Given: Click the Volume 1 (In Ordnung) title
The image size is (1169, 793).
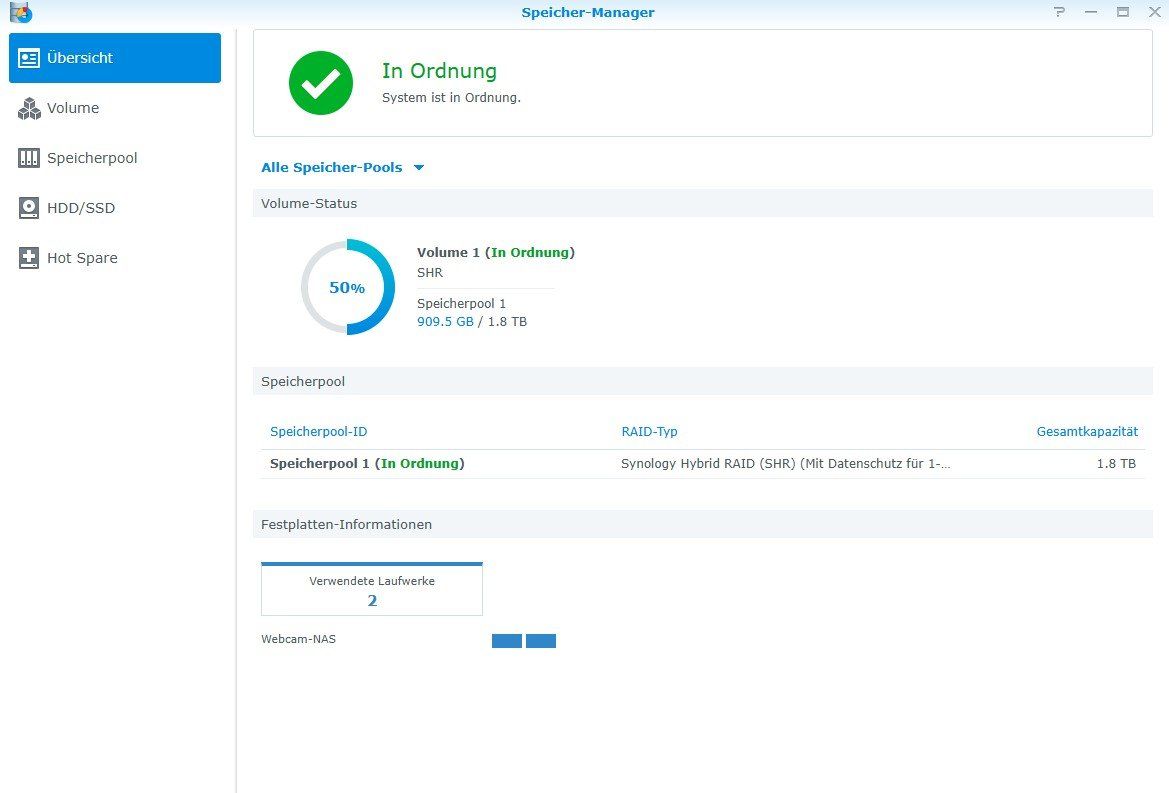Looking at the screenshot, I should click(x=496, y=253).
